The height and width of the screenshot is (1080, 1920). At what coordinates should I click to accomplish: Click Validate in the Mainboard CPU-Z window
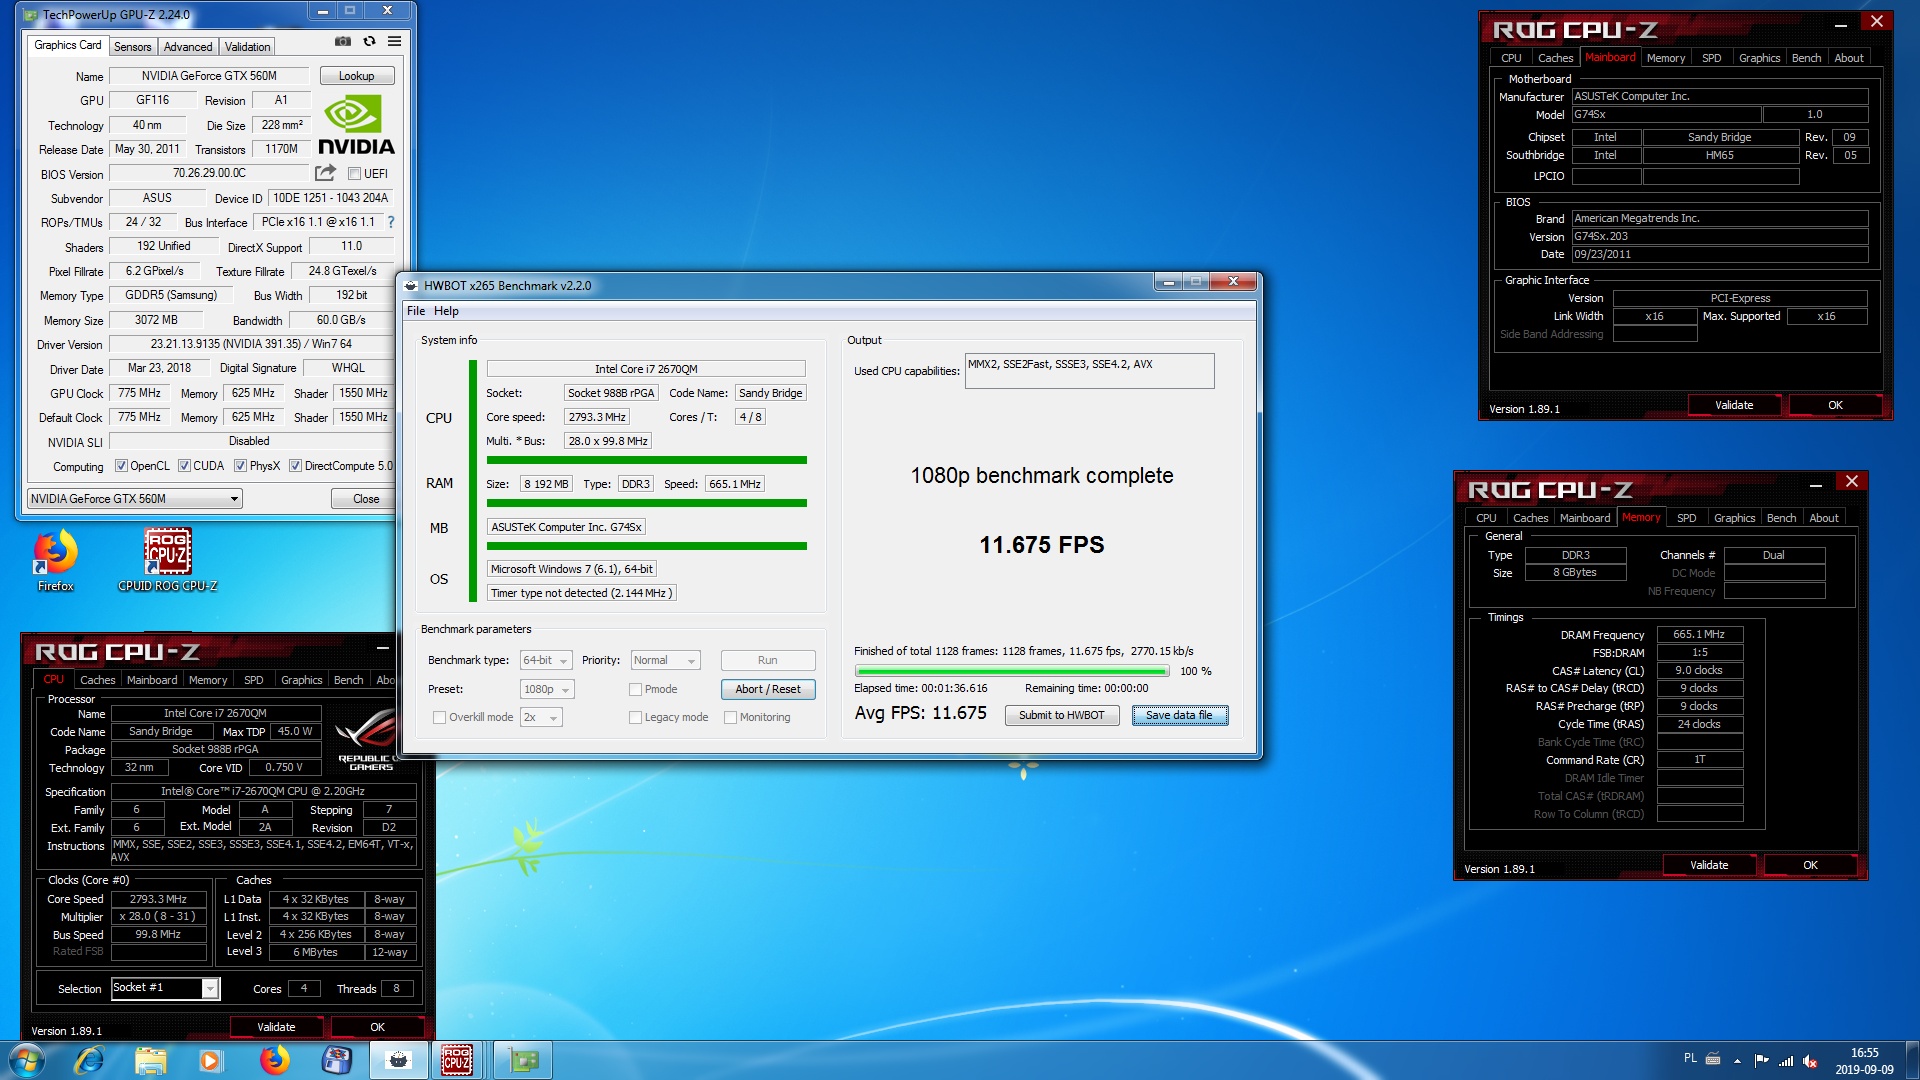[x=1734, y=405]
